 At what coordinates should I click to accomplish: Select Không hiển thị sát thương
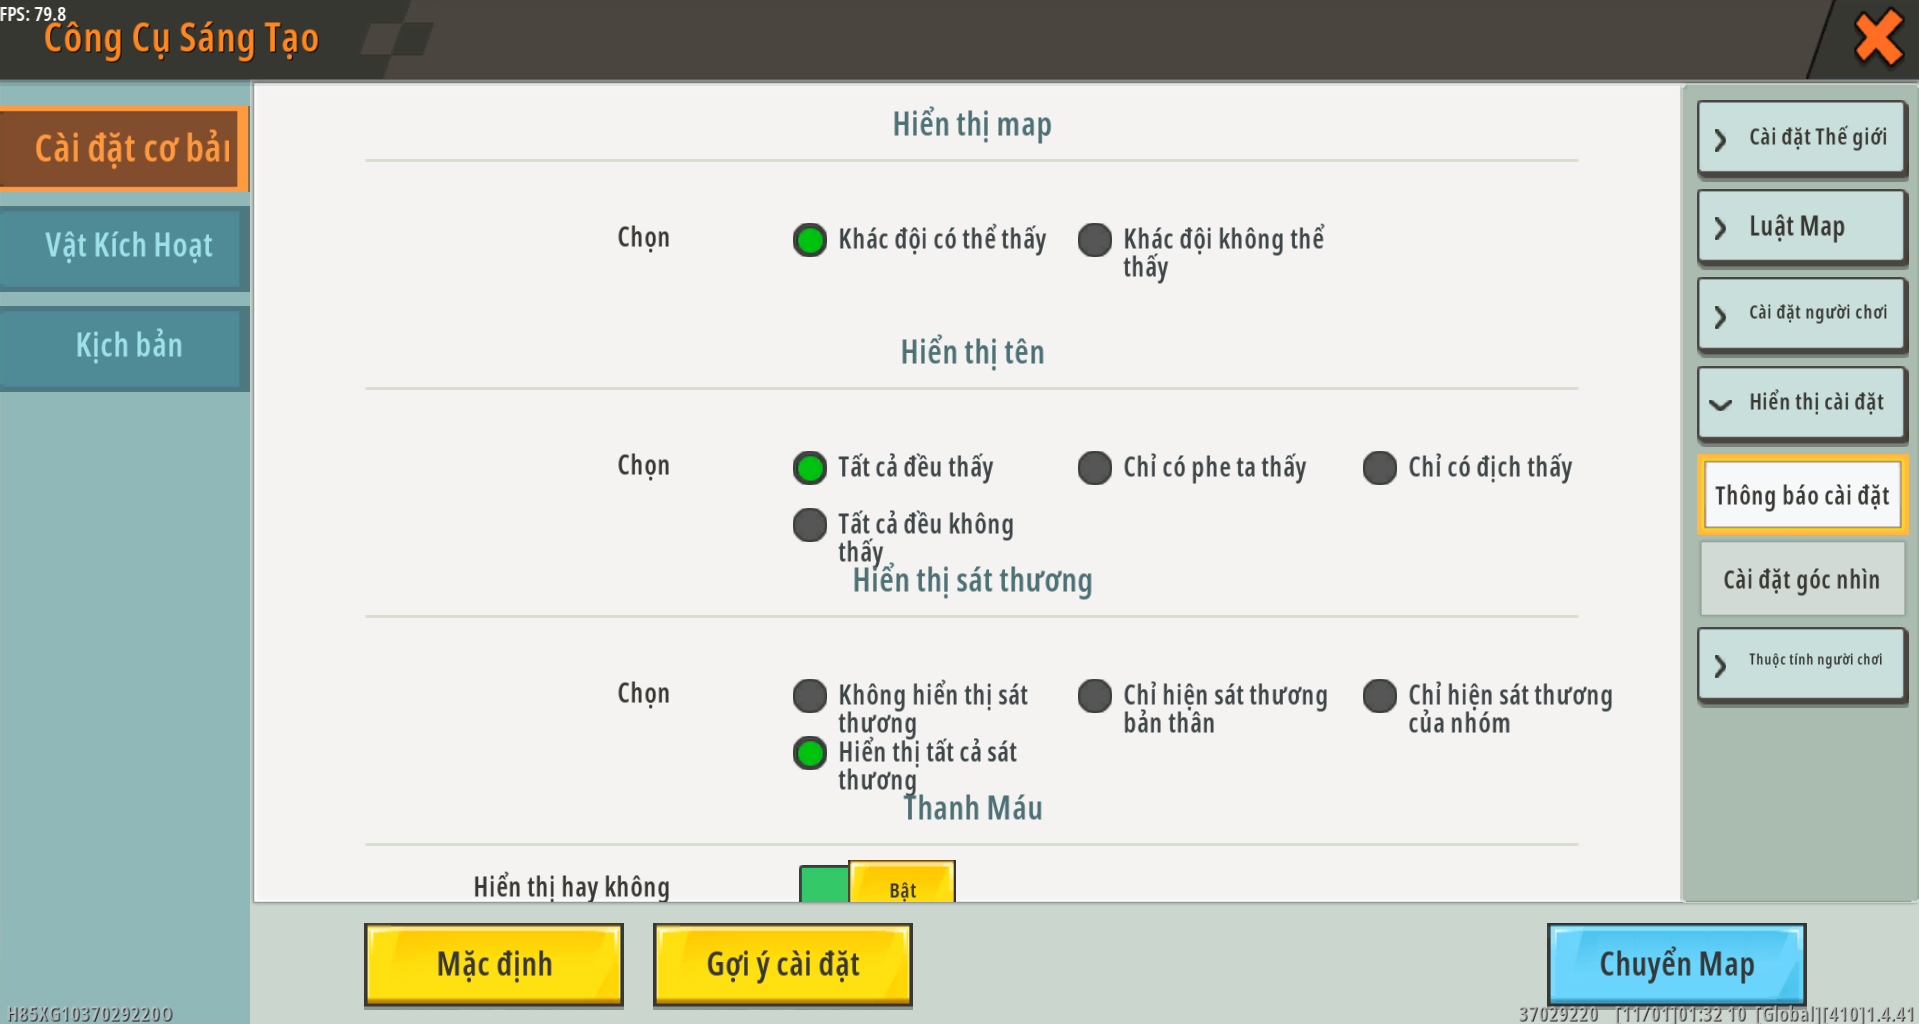click(x=810, y=696)
